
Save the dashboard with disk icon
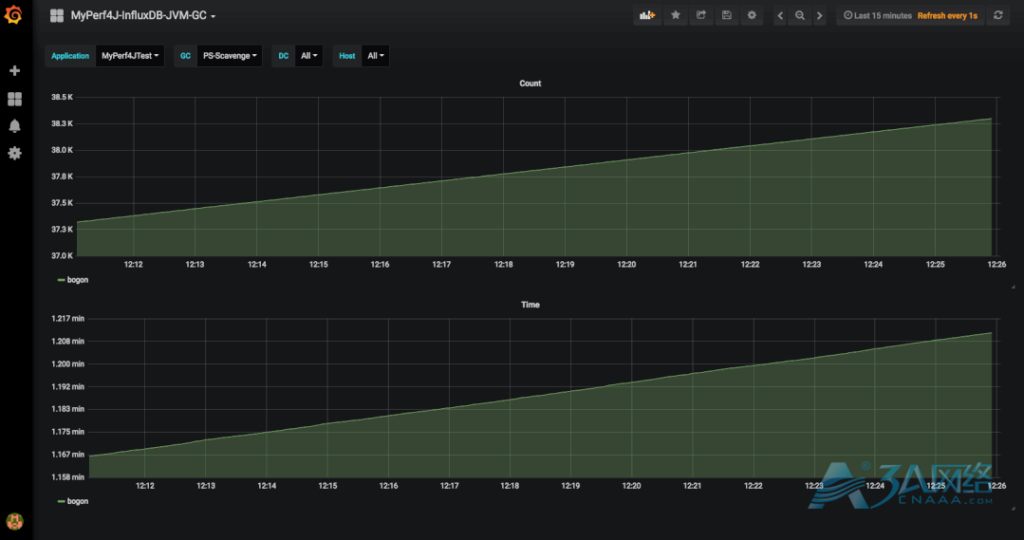[x=726, y=15]
